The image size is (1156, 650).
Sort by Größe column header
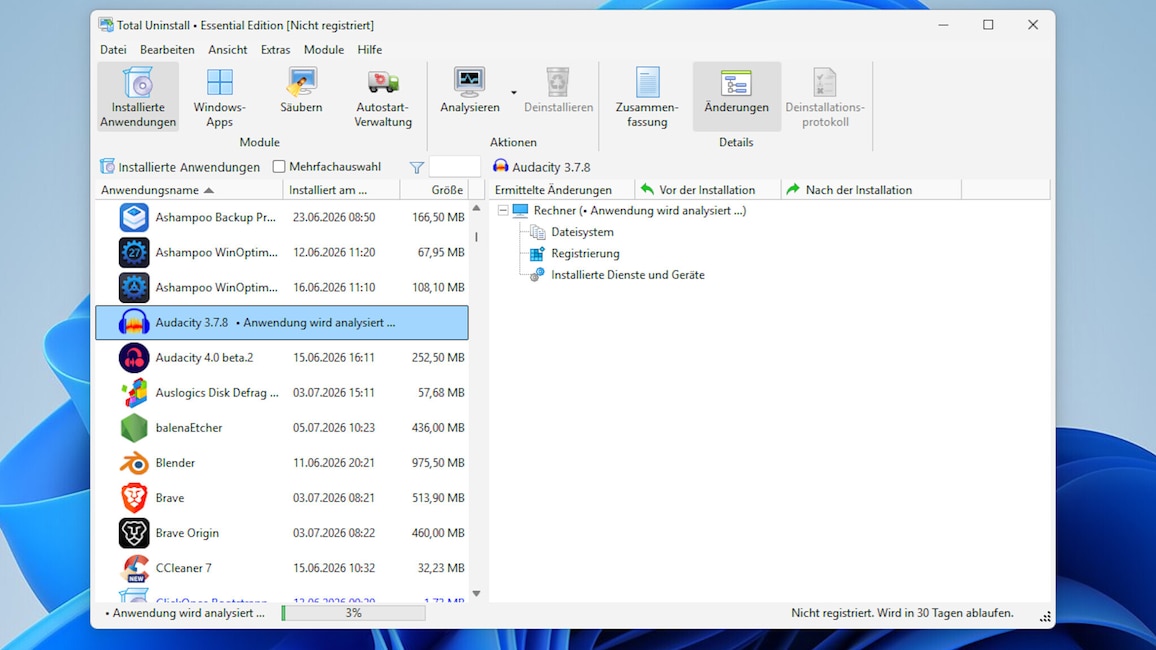pos(434,190)
